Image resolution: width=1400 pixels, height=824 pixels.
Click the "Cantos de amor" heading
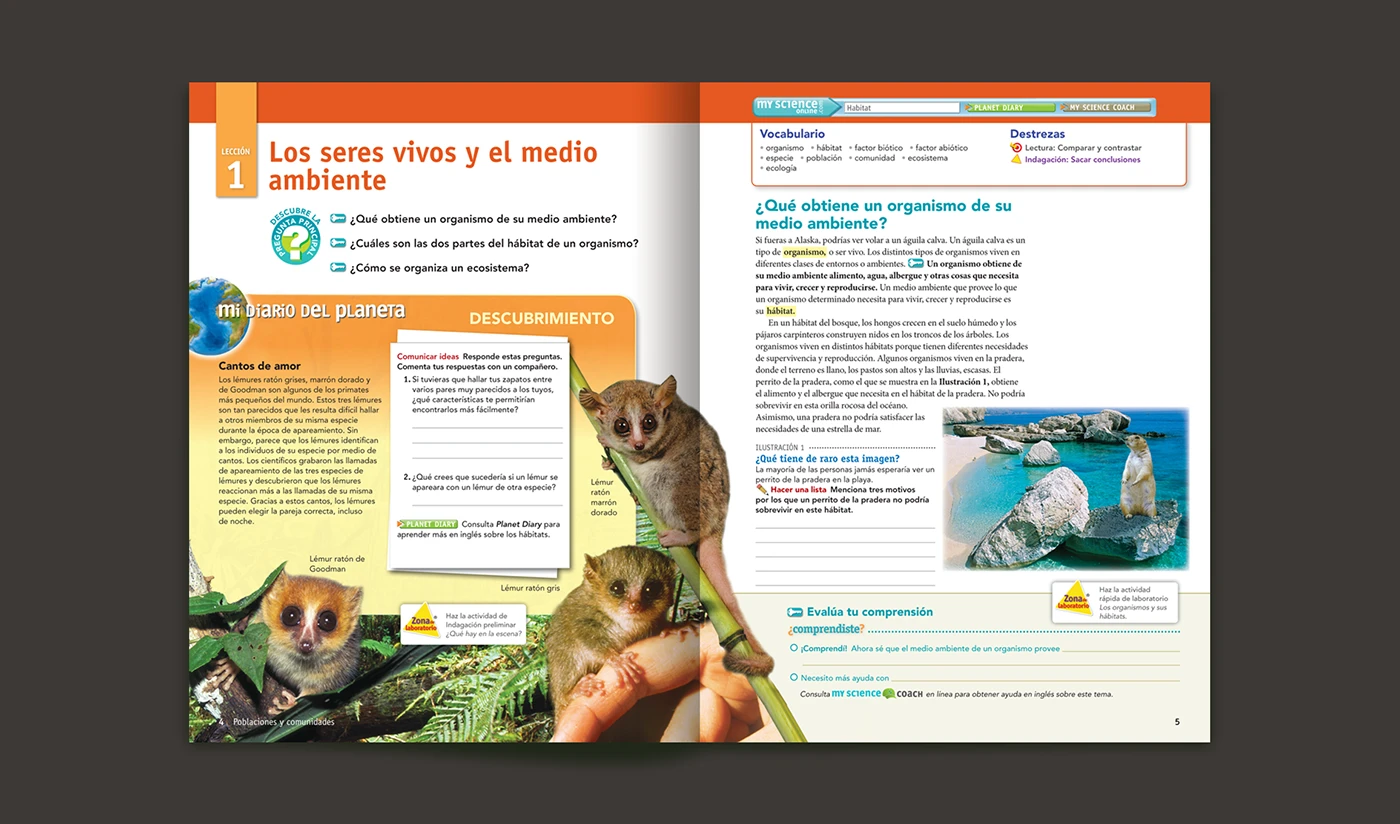click(x=259, y=366)
